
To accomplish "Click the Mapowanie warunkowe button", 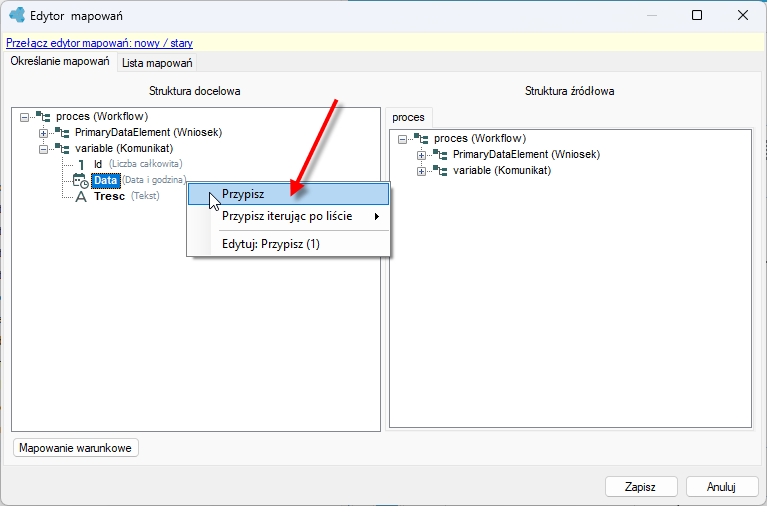I will point(75,448).
